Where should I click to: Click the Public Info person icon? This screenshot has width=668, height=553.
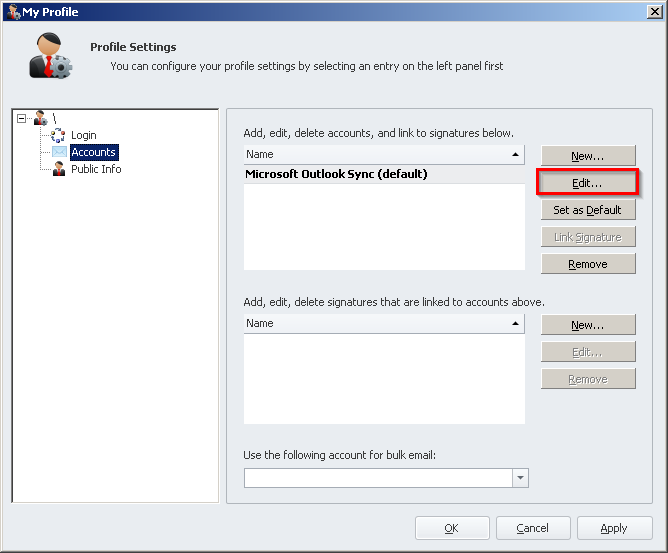pos(59,169)
